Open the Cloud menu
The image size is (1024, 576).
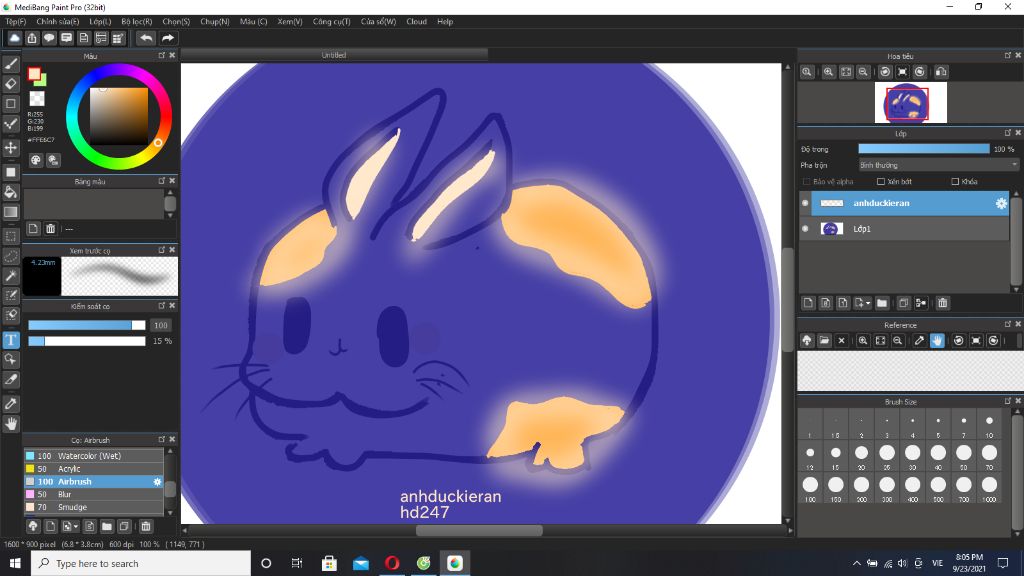pyautogui.click(x=417, y=22)
